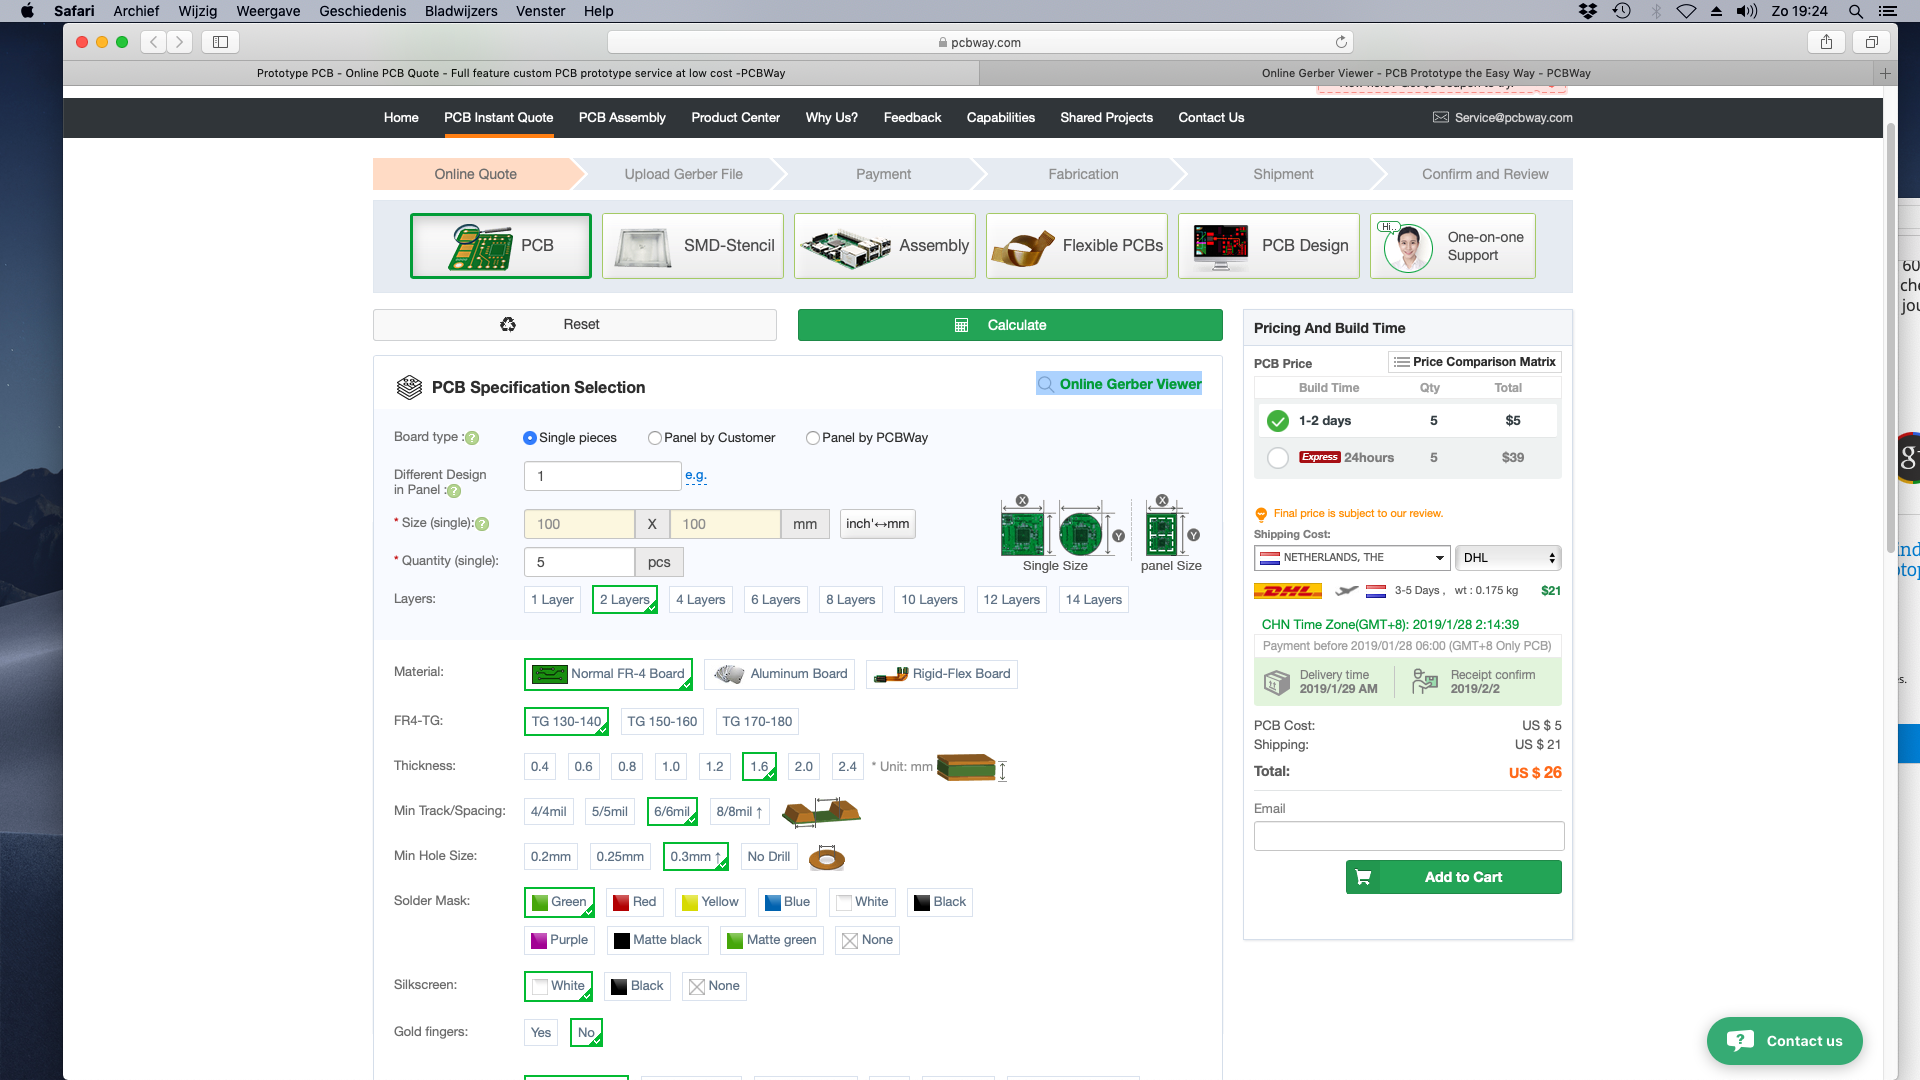Click the Size (single) help icon
Viewport: 1920px width, 1080px height.
point(482,524)
